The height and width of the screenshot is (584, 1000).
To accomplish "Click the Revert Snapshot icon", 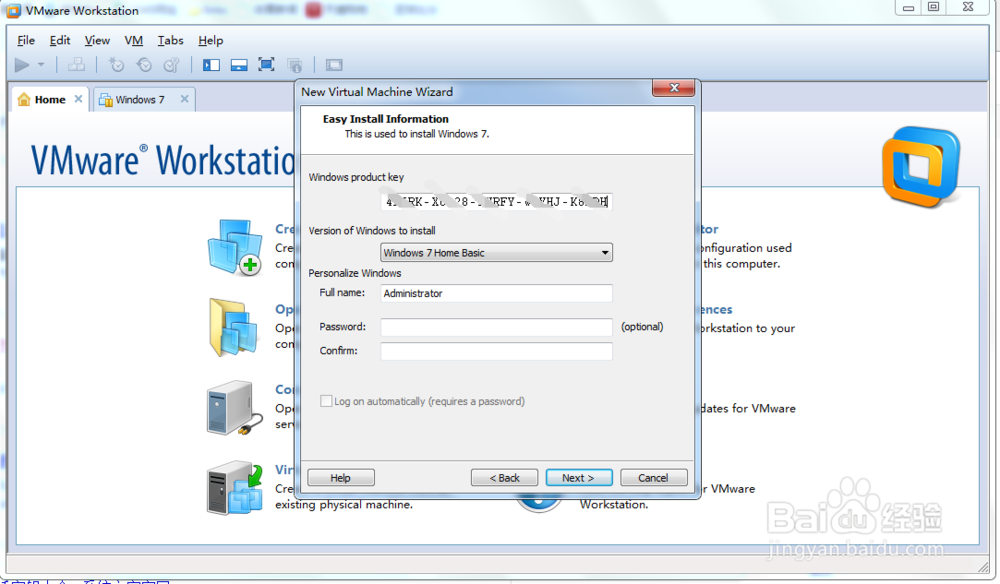I will point(145,64).
